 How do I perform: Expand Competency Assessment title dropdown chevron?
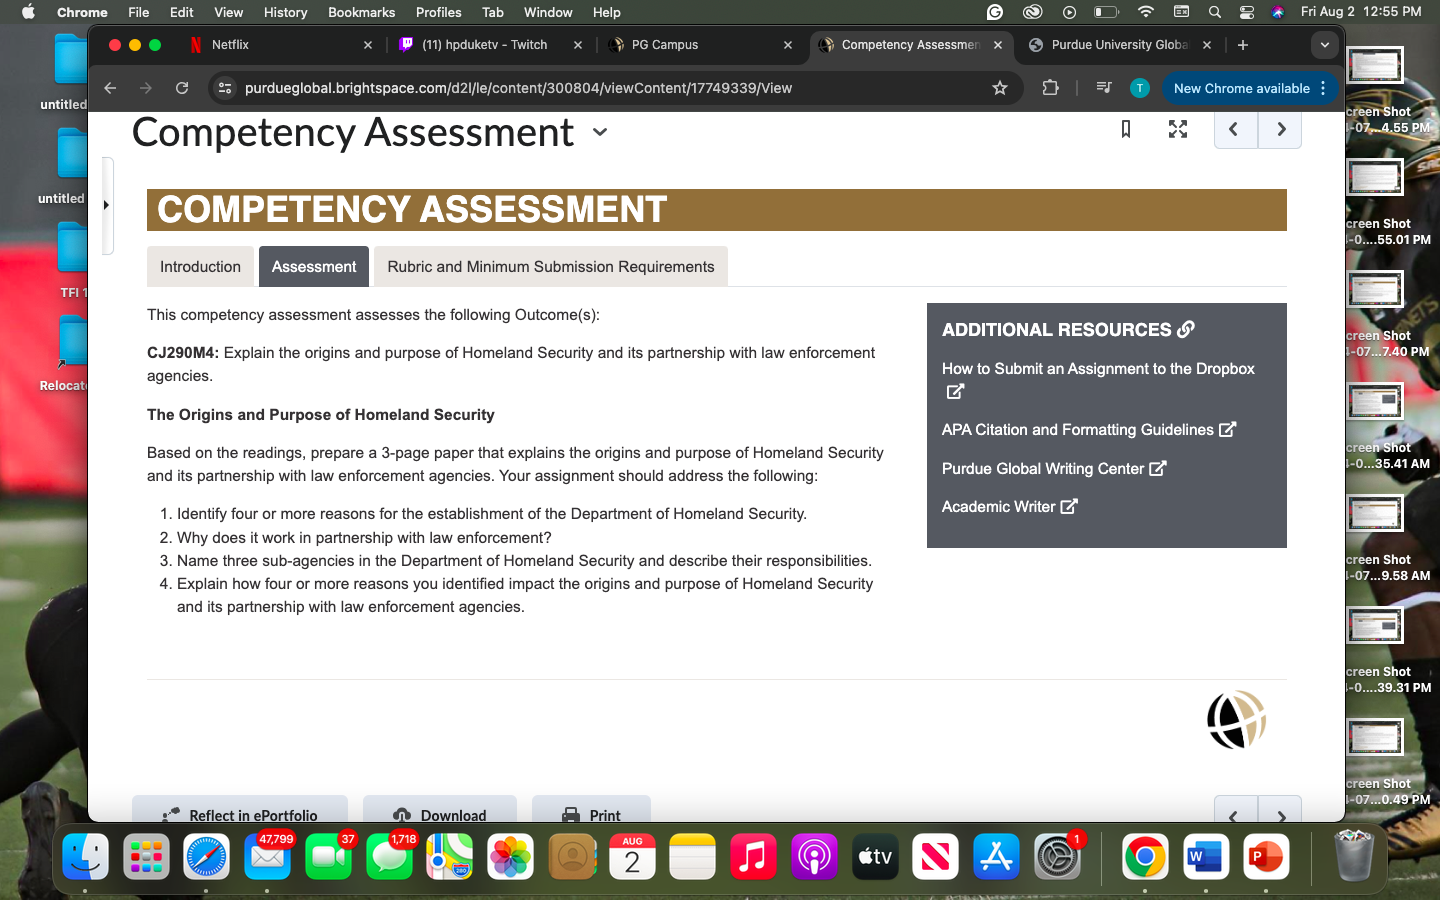600,132
